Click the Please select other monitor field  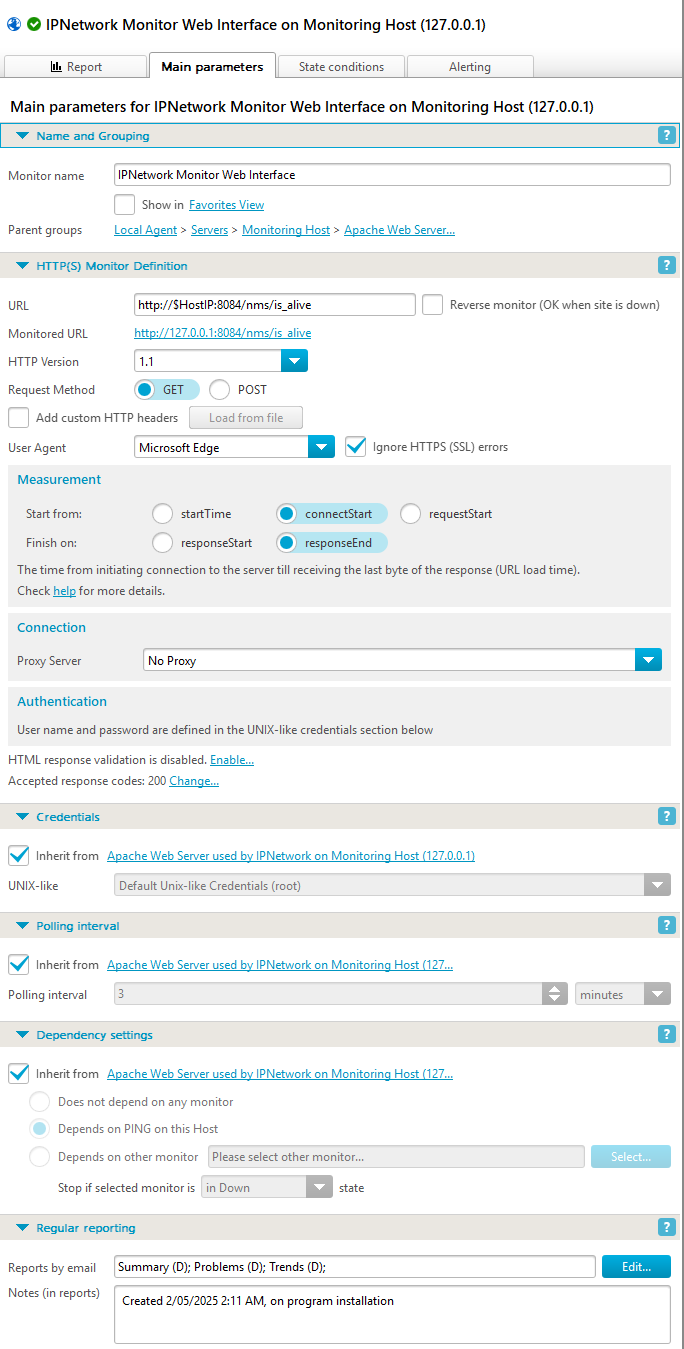396,1157
